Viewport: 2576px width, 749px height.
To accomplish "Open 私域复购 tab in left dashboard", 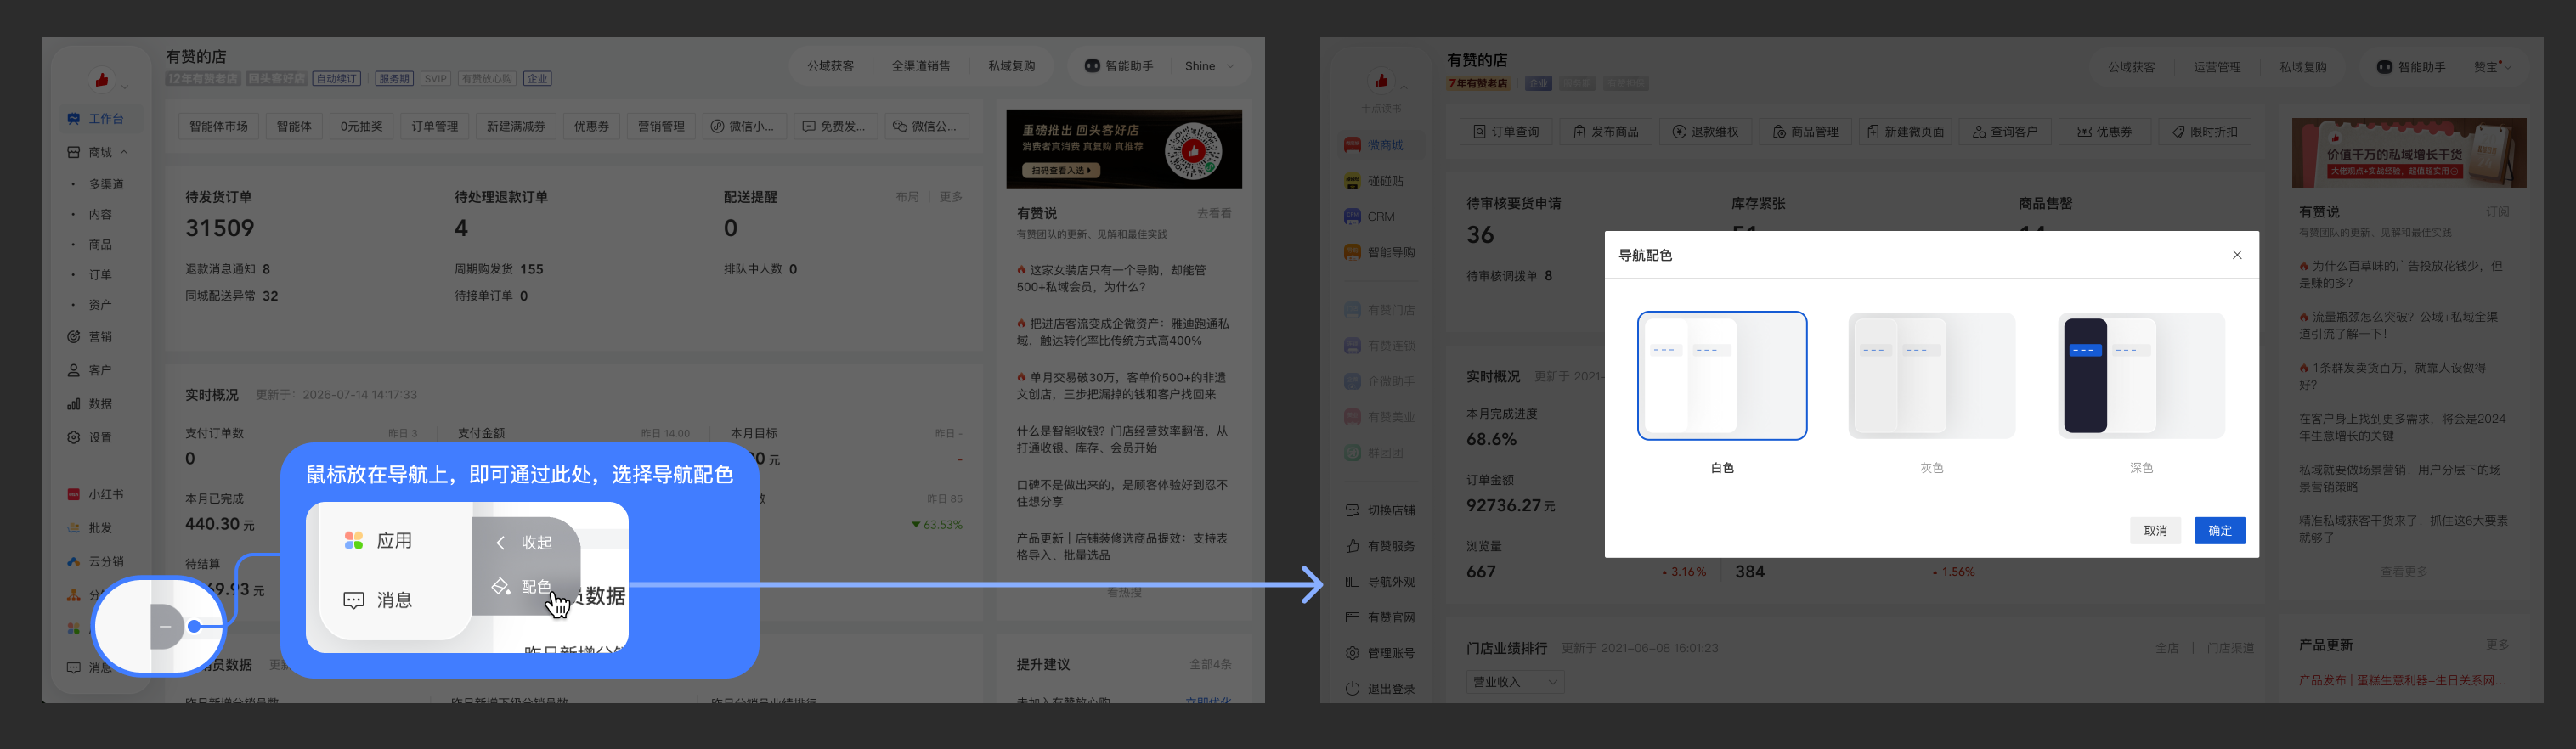I will 1011,66.
